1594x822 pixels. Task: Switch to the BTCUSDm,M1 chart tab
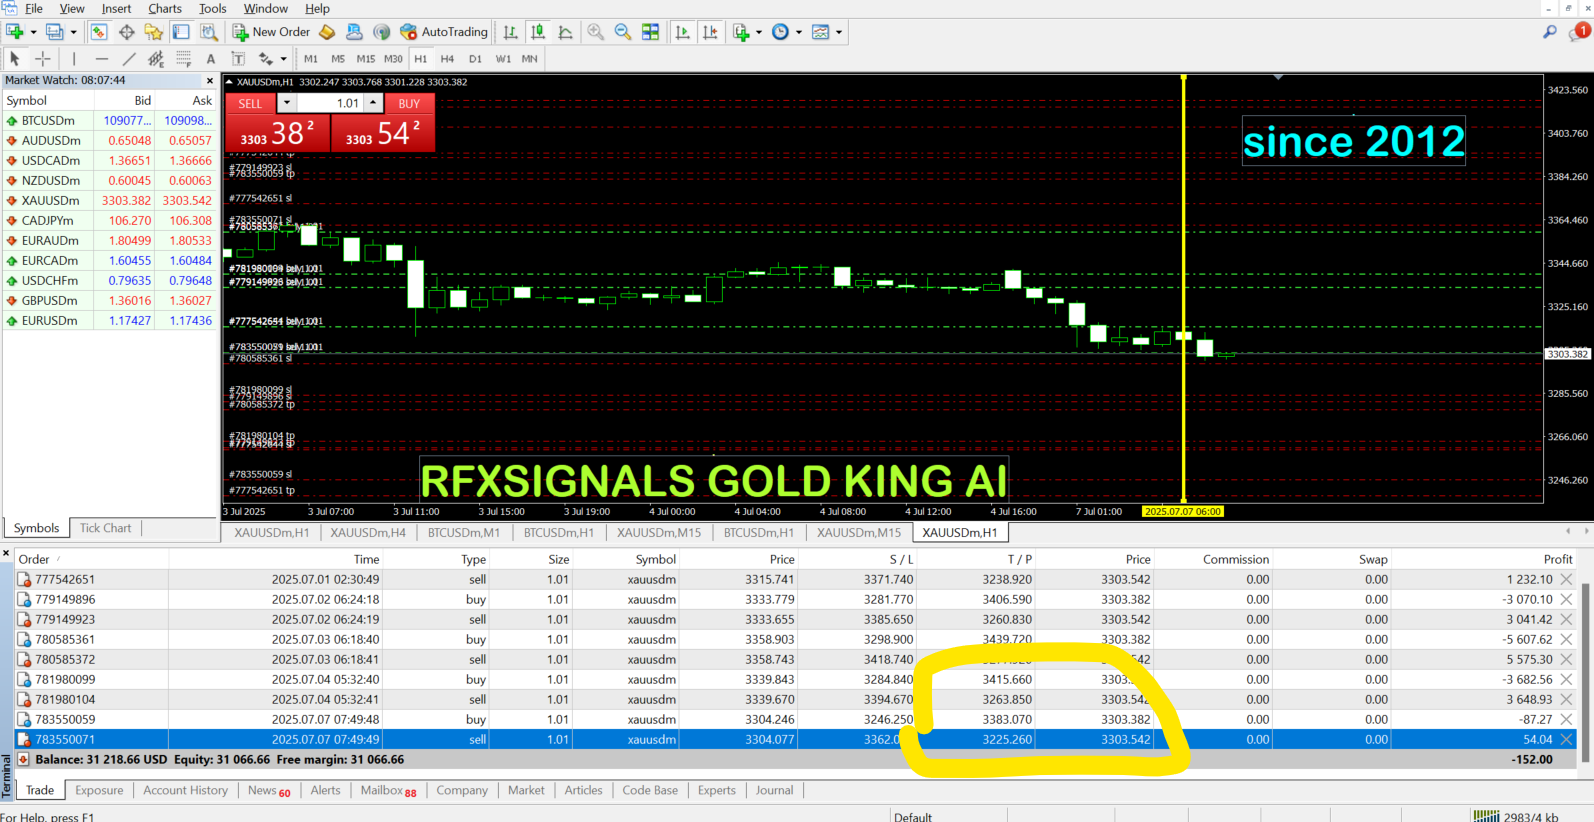[464, 533]
